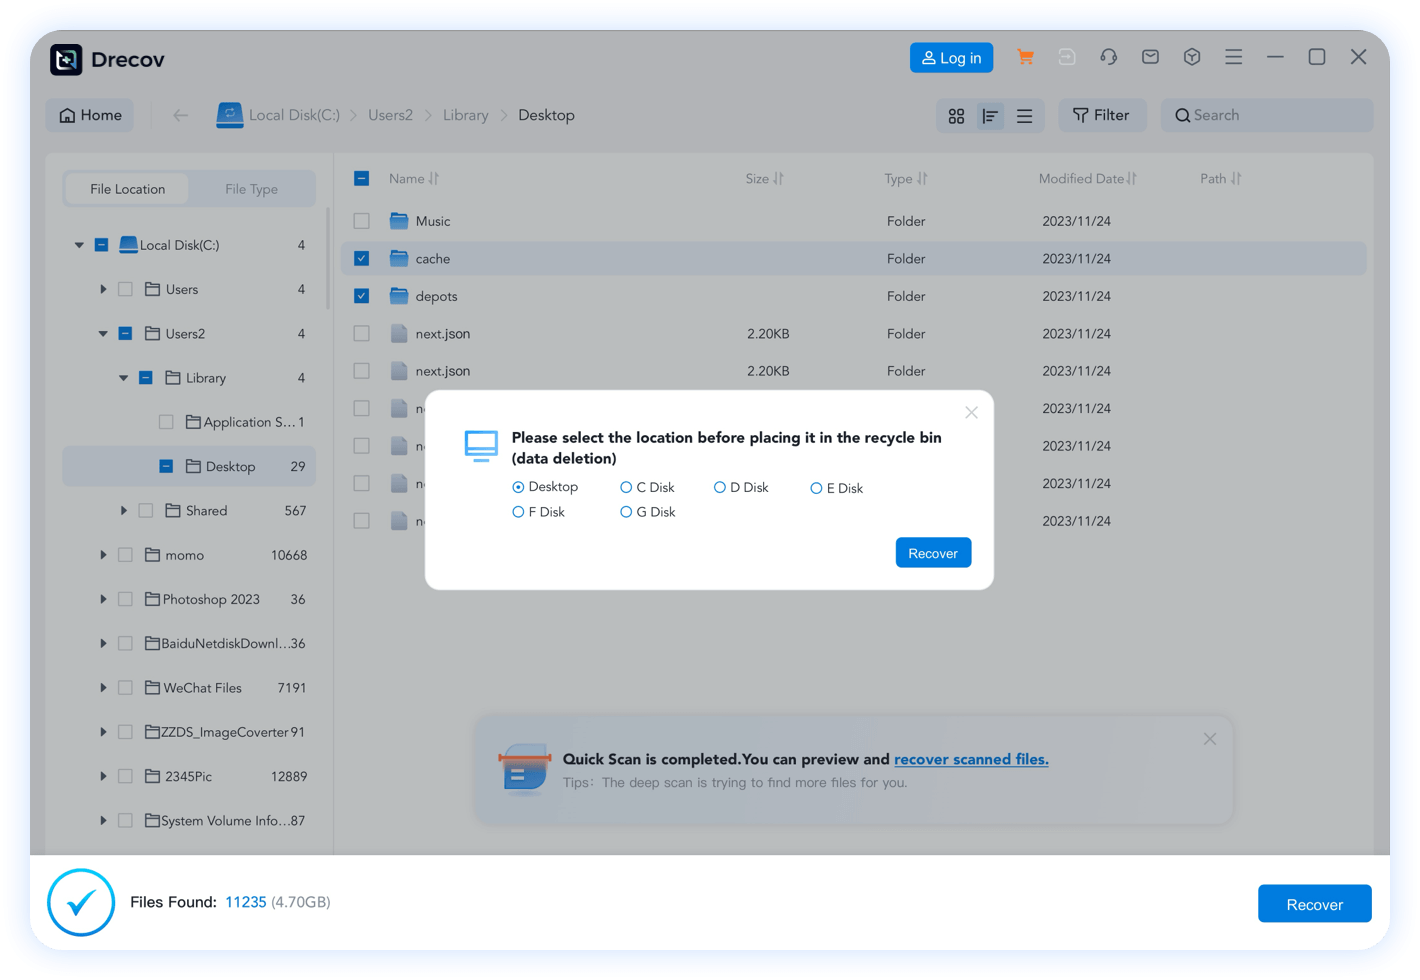1420x980 pixels.
Task: Click Recover button in the dialog
Action: coord(932,553)
